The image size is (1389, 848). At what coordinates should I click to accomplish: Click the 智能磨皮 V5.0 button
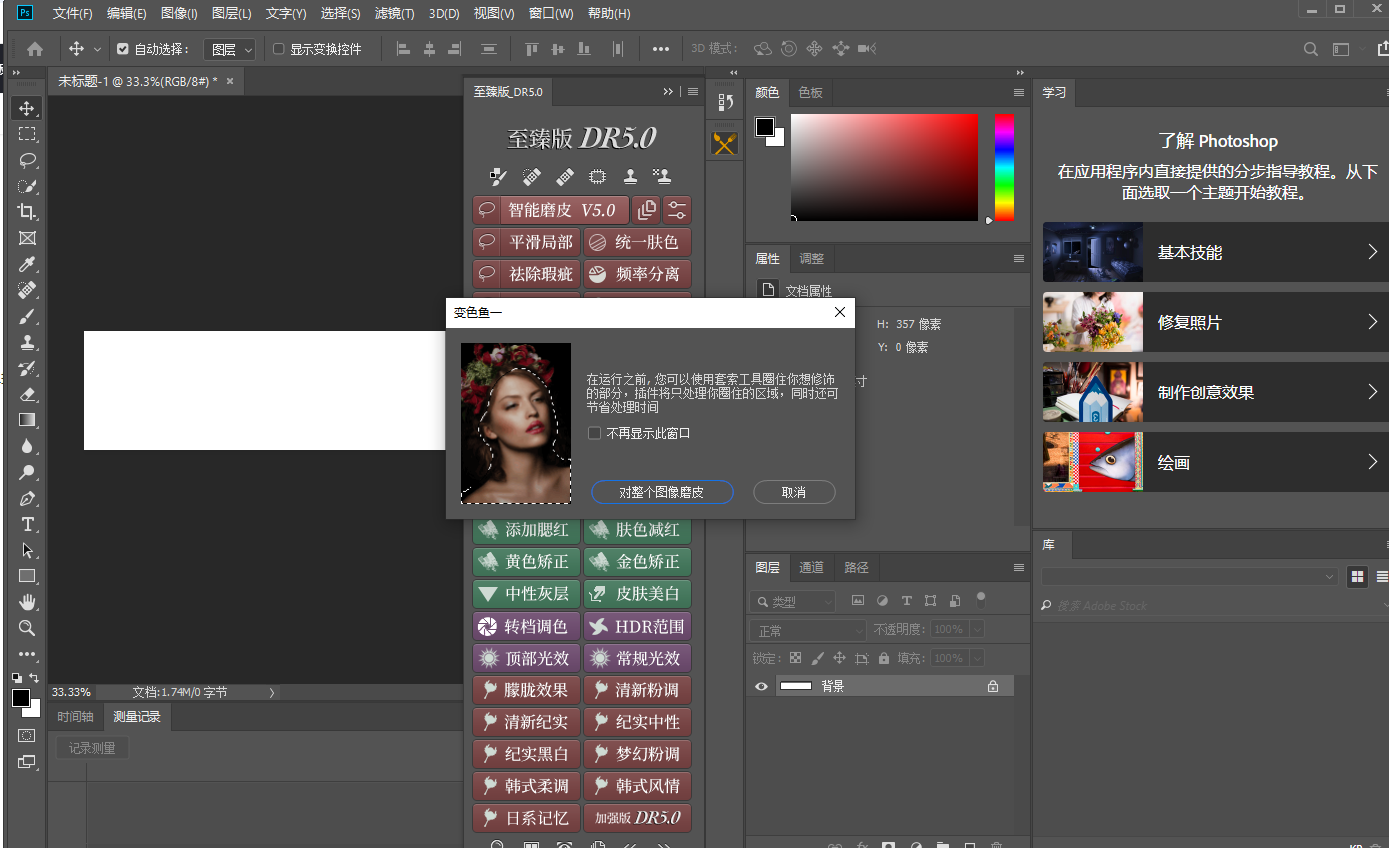(x=551, y=210)
